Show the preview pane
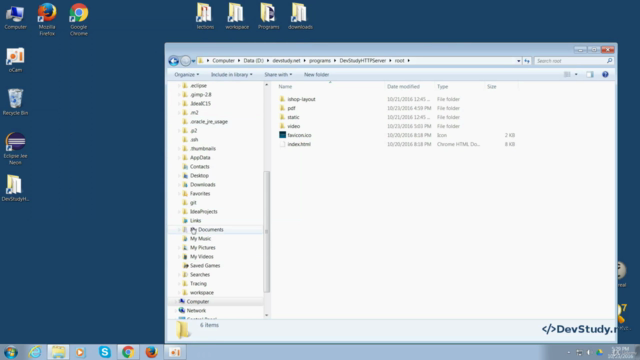 pos(590,74)
